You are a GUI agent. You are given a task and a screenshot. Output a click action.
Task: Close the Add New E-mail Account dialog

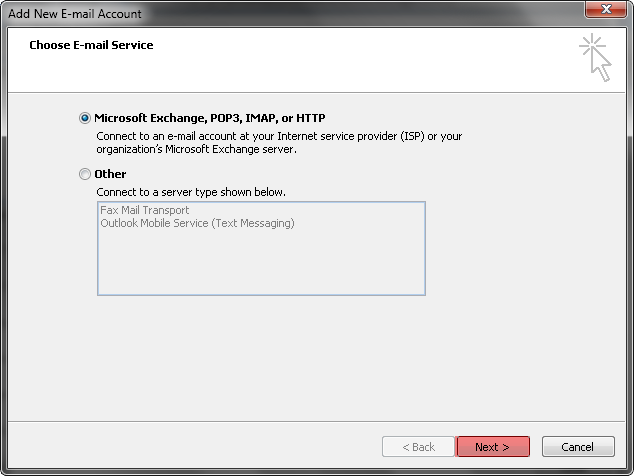tap(606, 9)
